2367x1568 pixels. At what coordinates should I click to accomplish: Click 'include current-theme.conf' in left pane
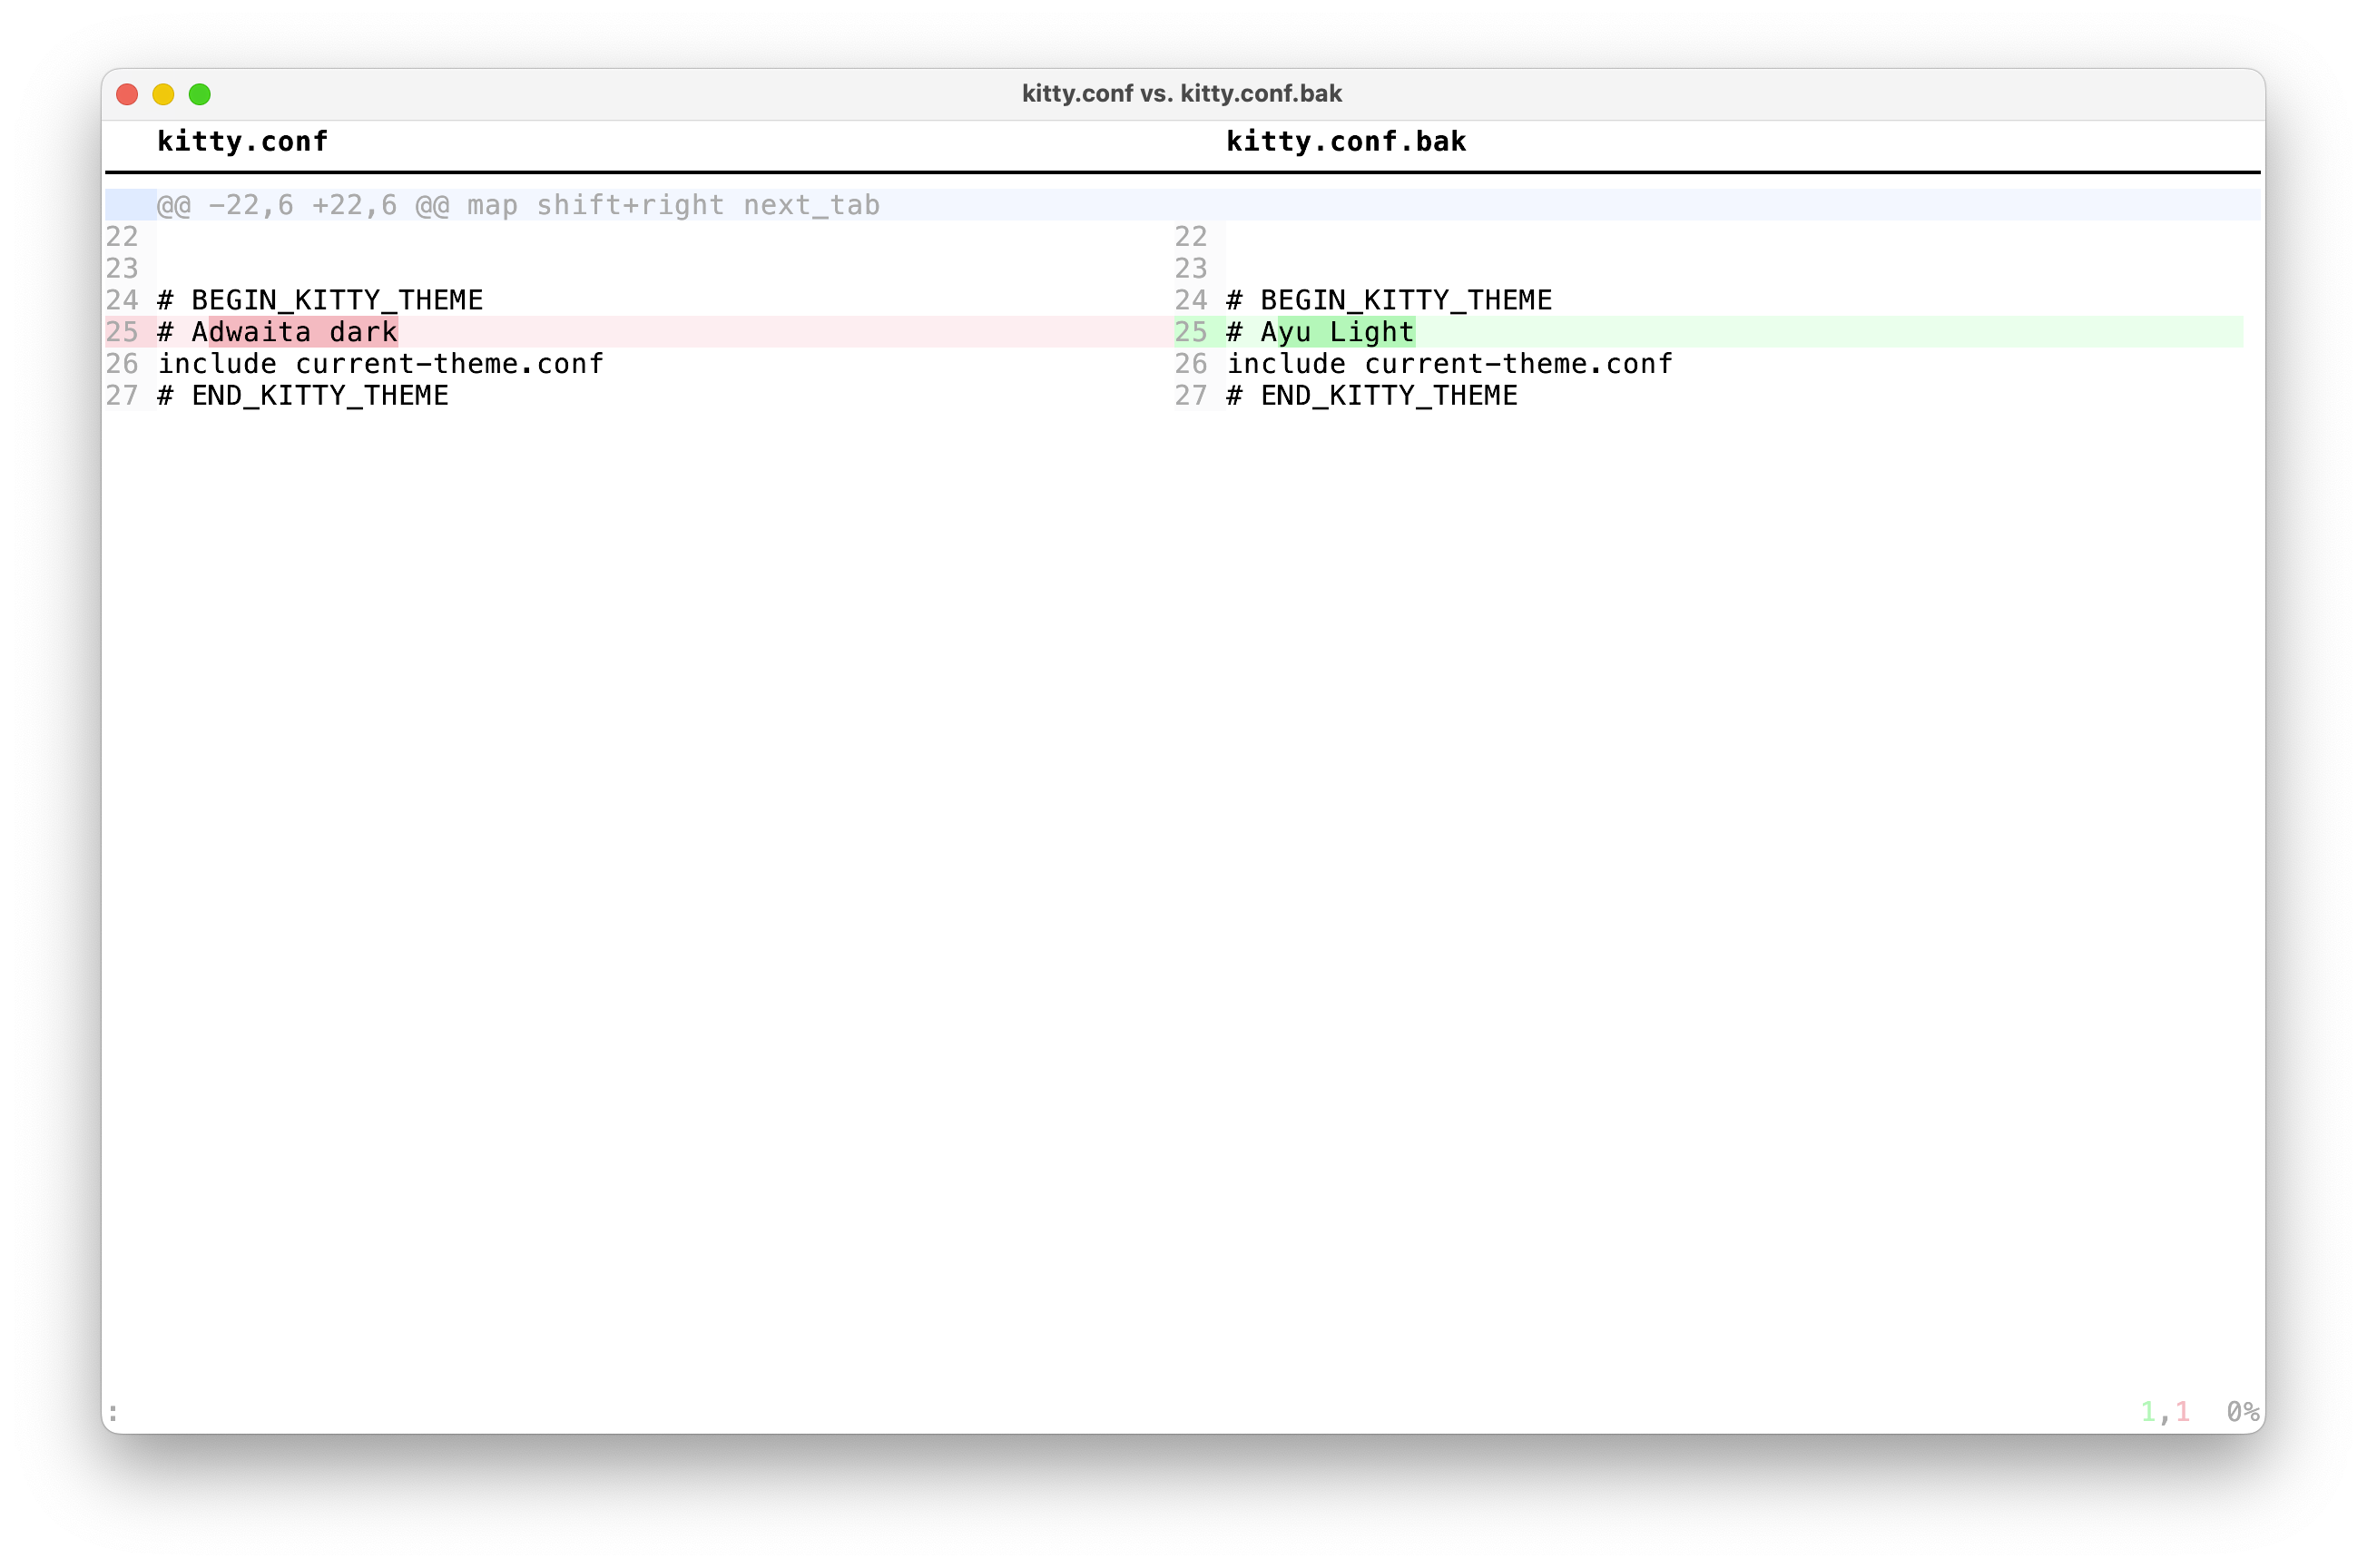[x=380, y=364]
